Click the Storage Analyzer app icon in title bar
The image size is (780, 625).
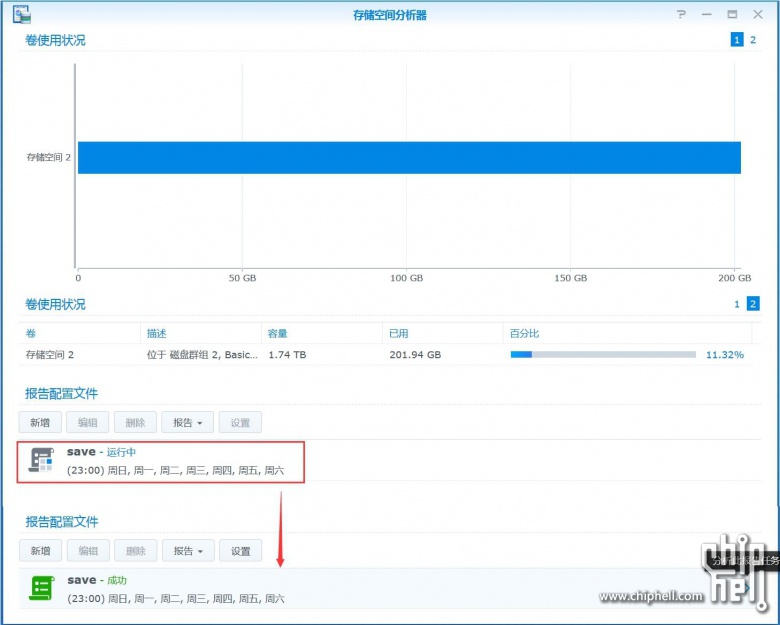(21, 14)
